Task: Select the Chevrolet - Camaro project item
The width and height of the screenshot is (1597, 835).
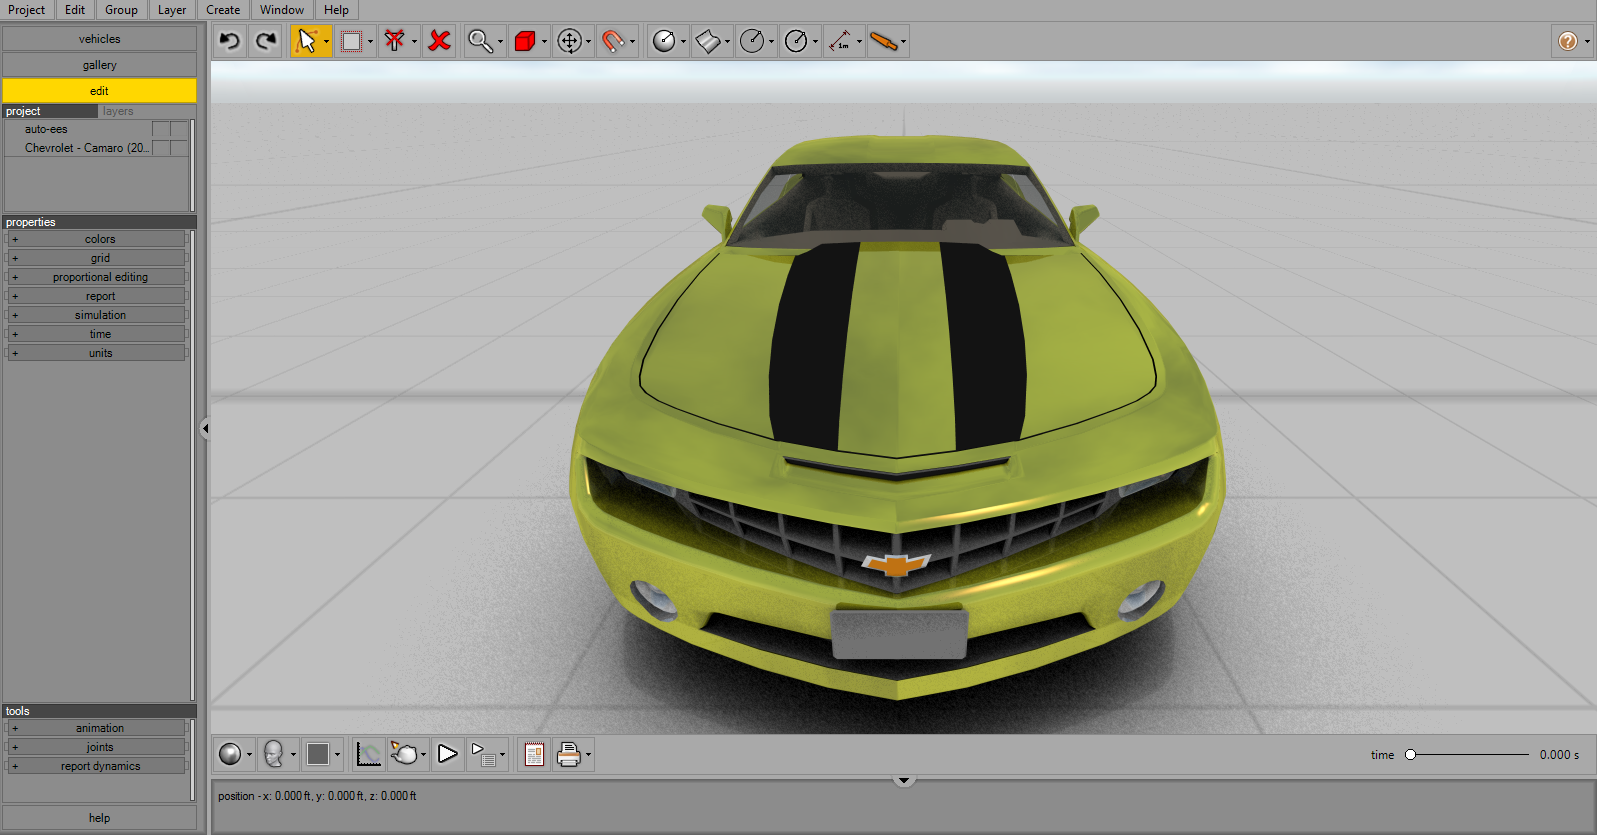Action: click(x=87, y=148)
